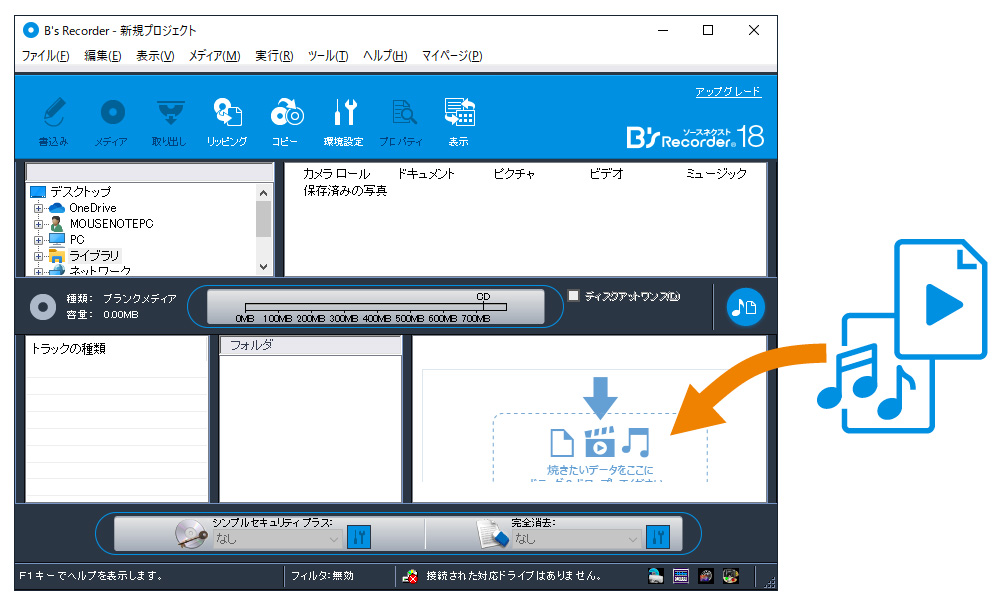This screenshot has width=1000, height=600.
Task: Open the 完全消去 dropdown
Action: 576,539
